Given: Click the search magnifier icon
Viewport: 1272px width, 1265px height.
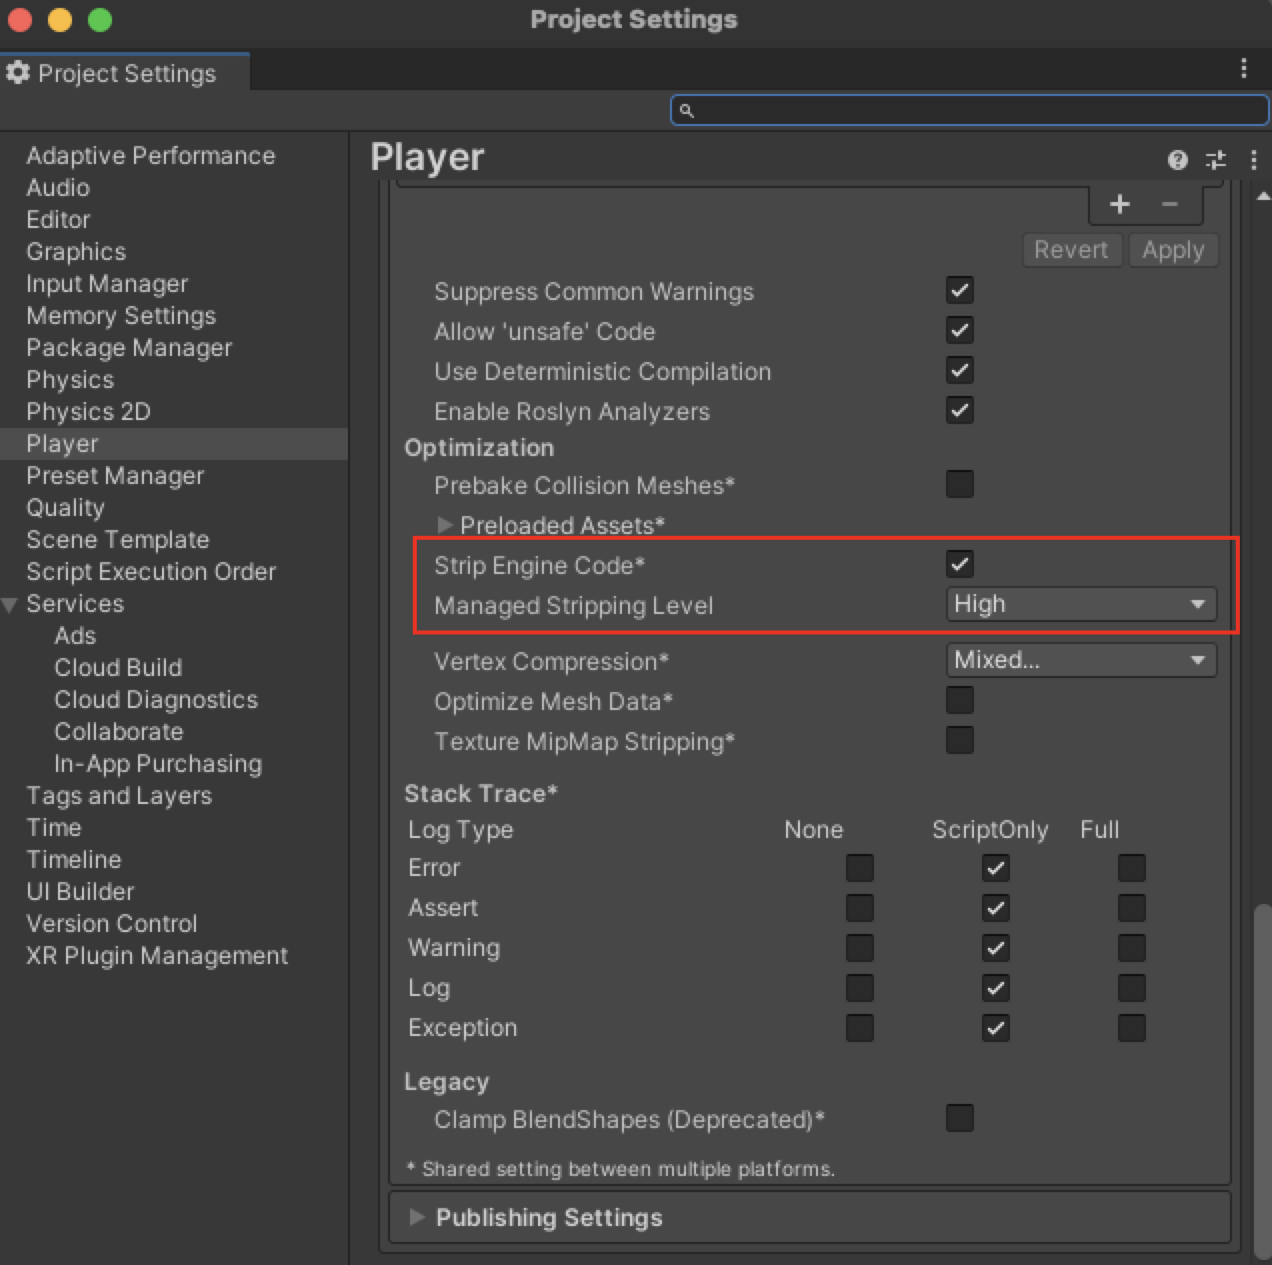Looking at the screenshot, I should 686,110.
